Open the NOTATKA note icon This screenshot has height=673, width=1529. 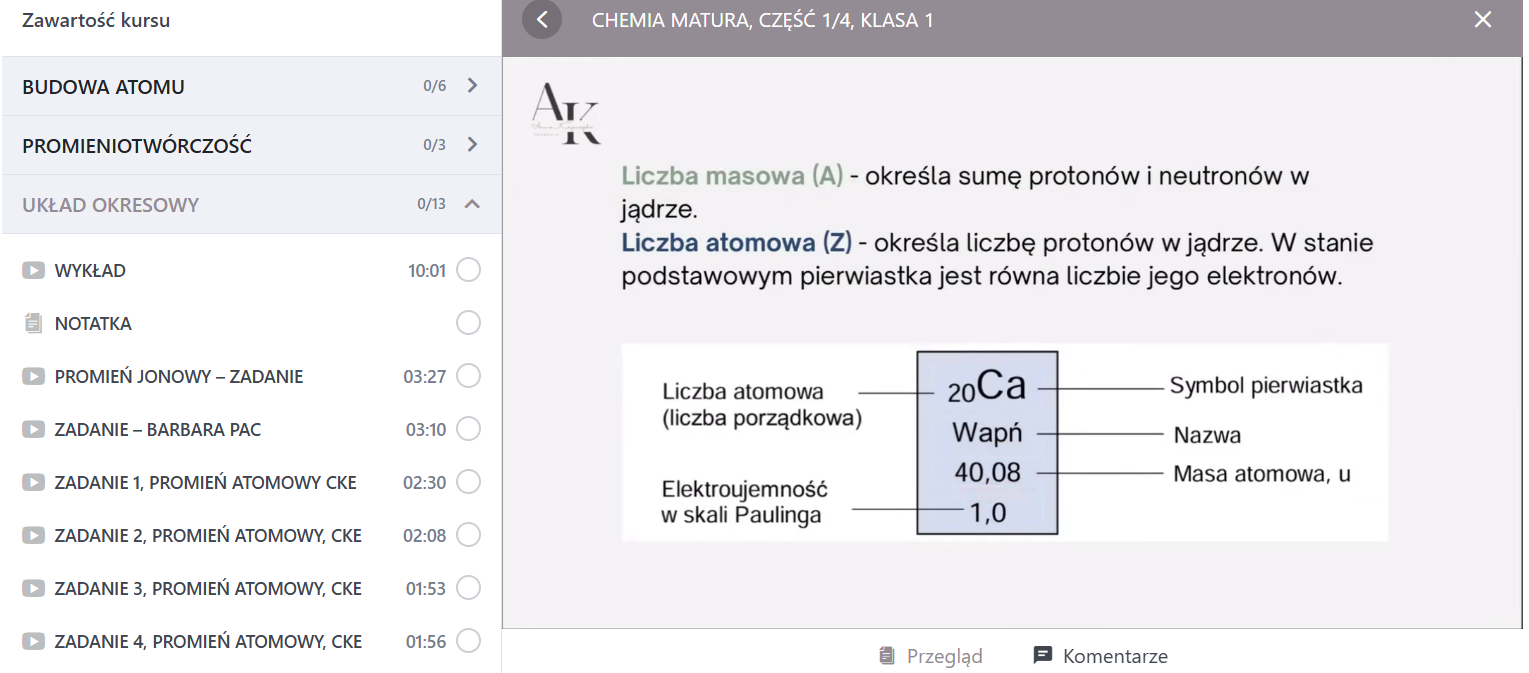pyautogui.click(x=33, y=322)
